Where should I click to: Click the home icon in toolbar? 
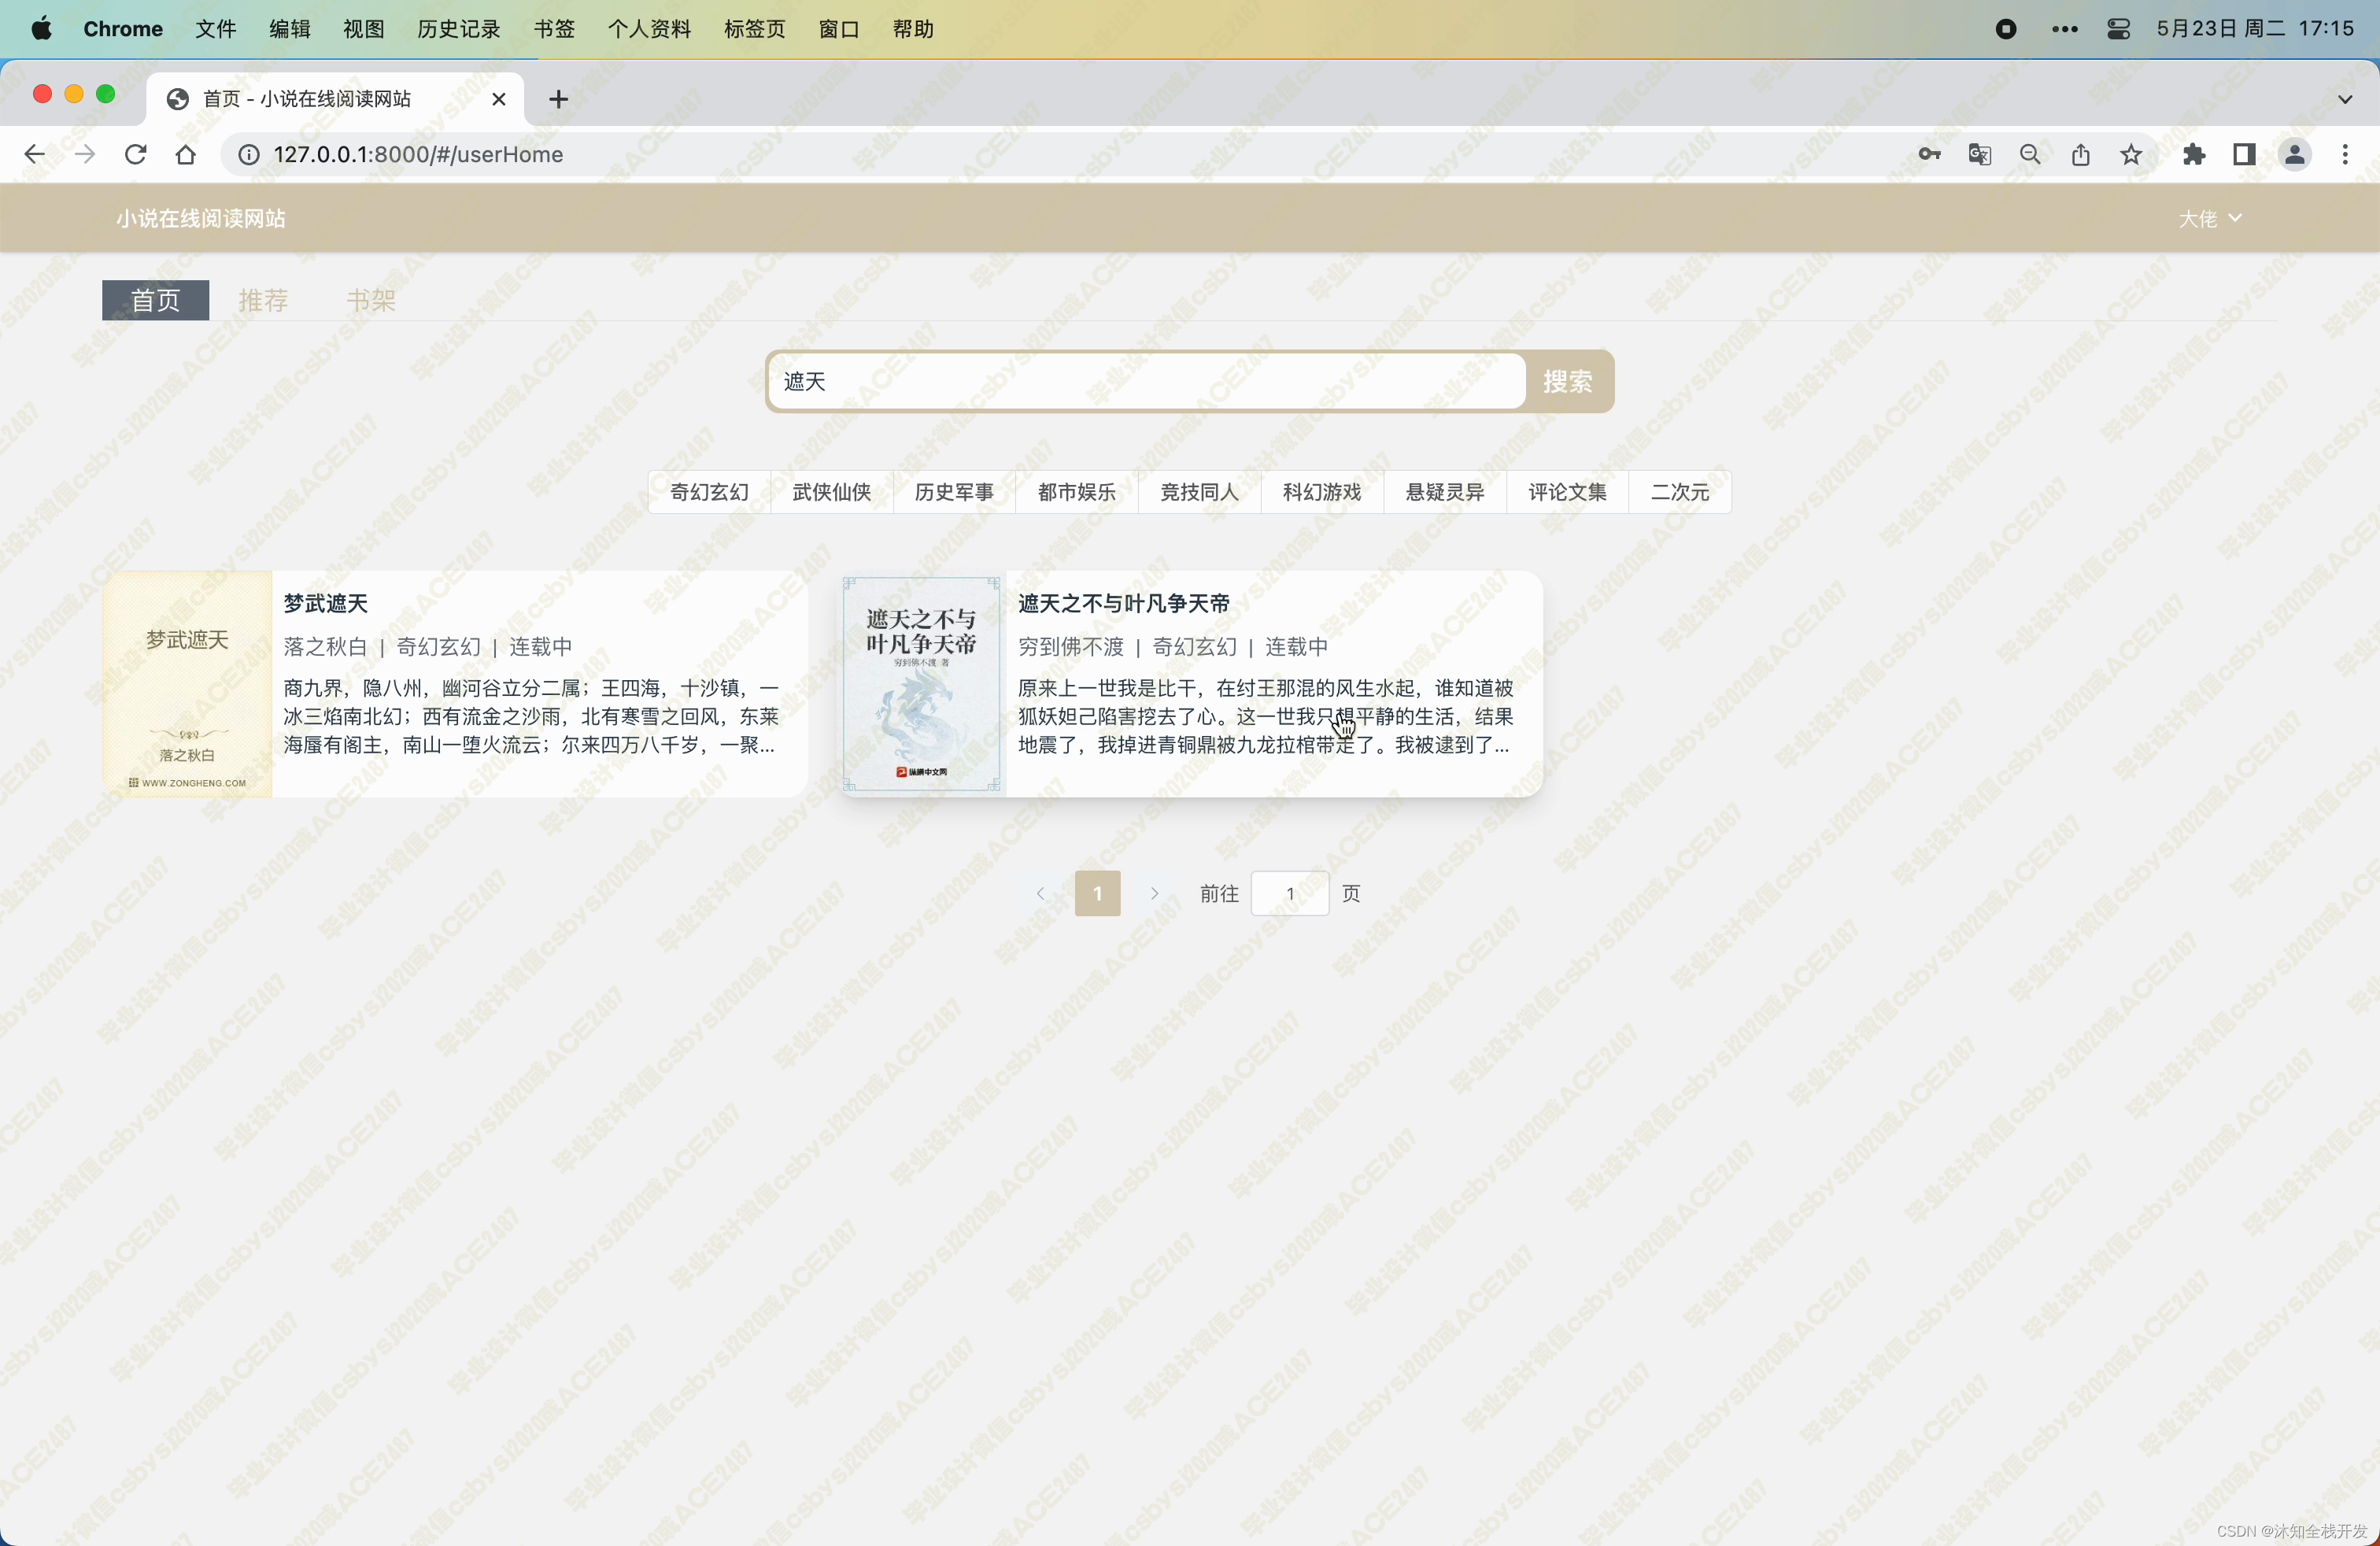tap(186, 154)
